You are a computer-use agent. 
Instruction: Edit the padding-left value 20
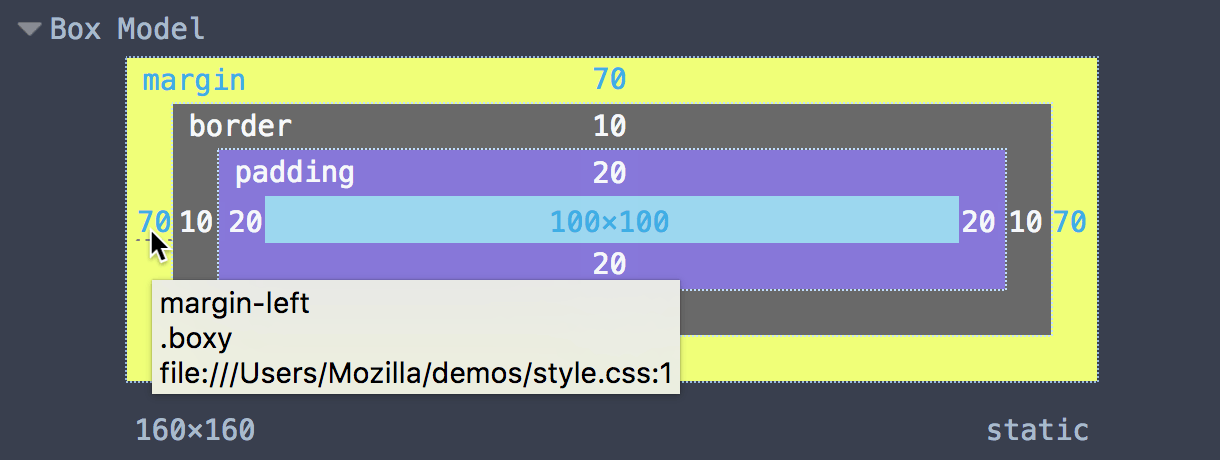click(245, 221)
